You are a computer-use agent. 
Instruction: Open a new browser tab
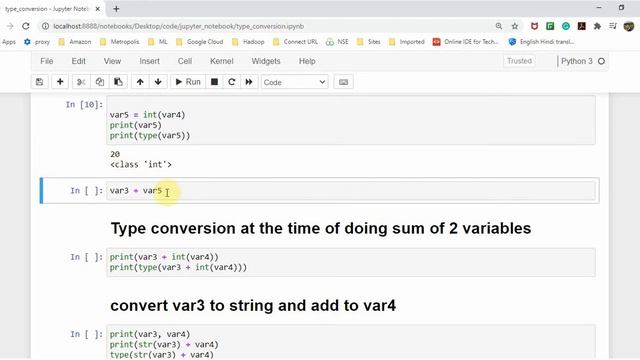116,9
